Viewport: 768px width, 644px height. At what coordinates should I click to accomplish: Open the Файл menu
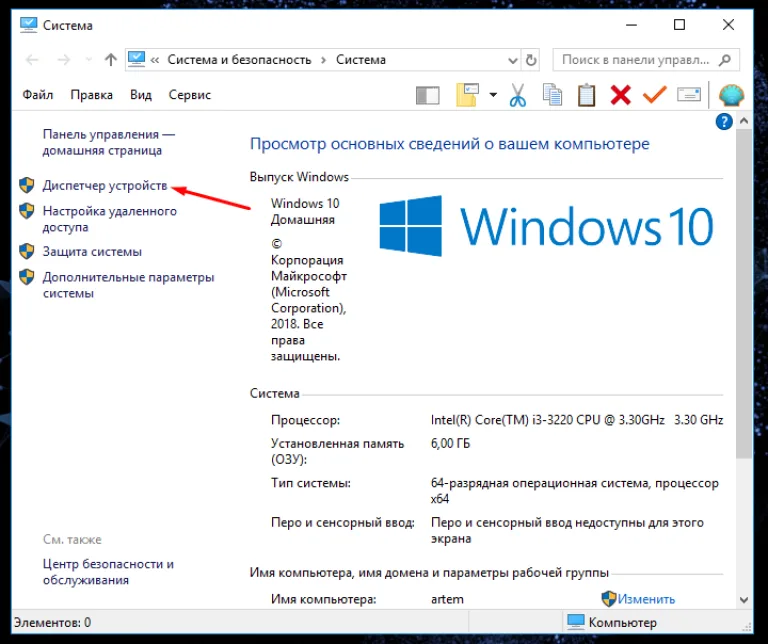coord(38,95)
